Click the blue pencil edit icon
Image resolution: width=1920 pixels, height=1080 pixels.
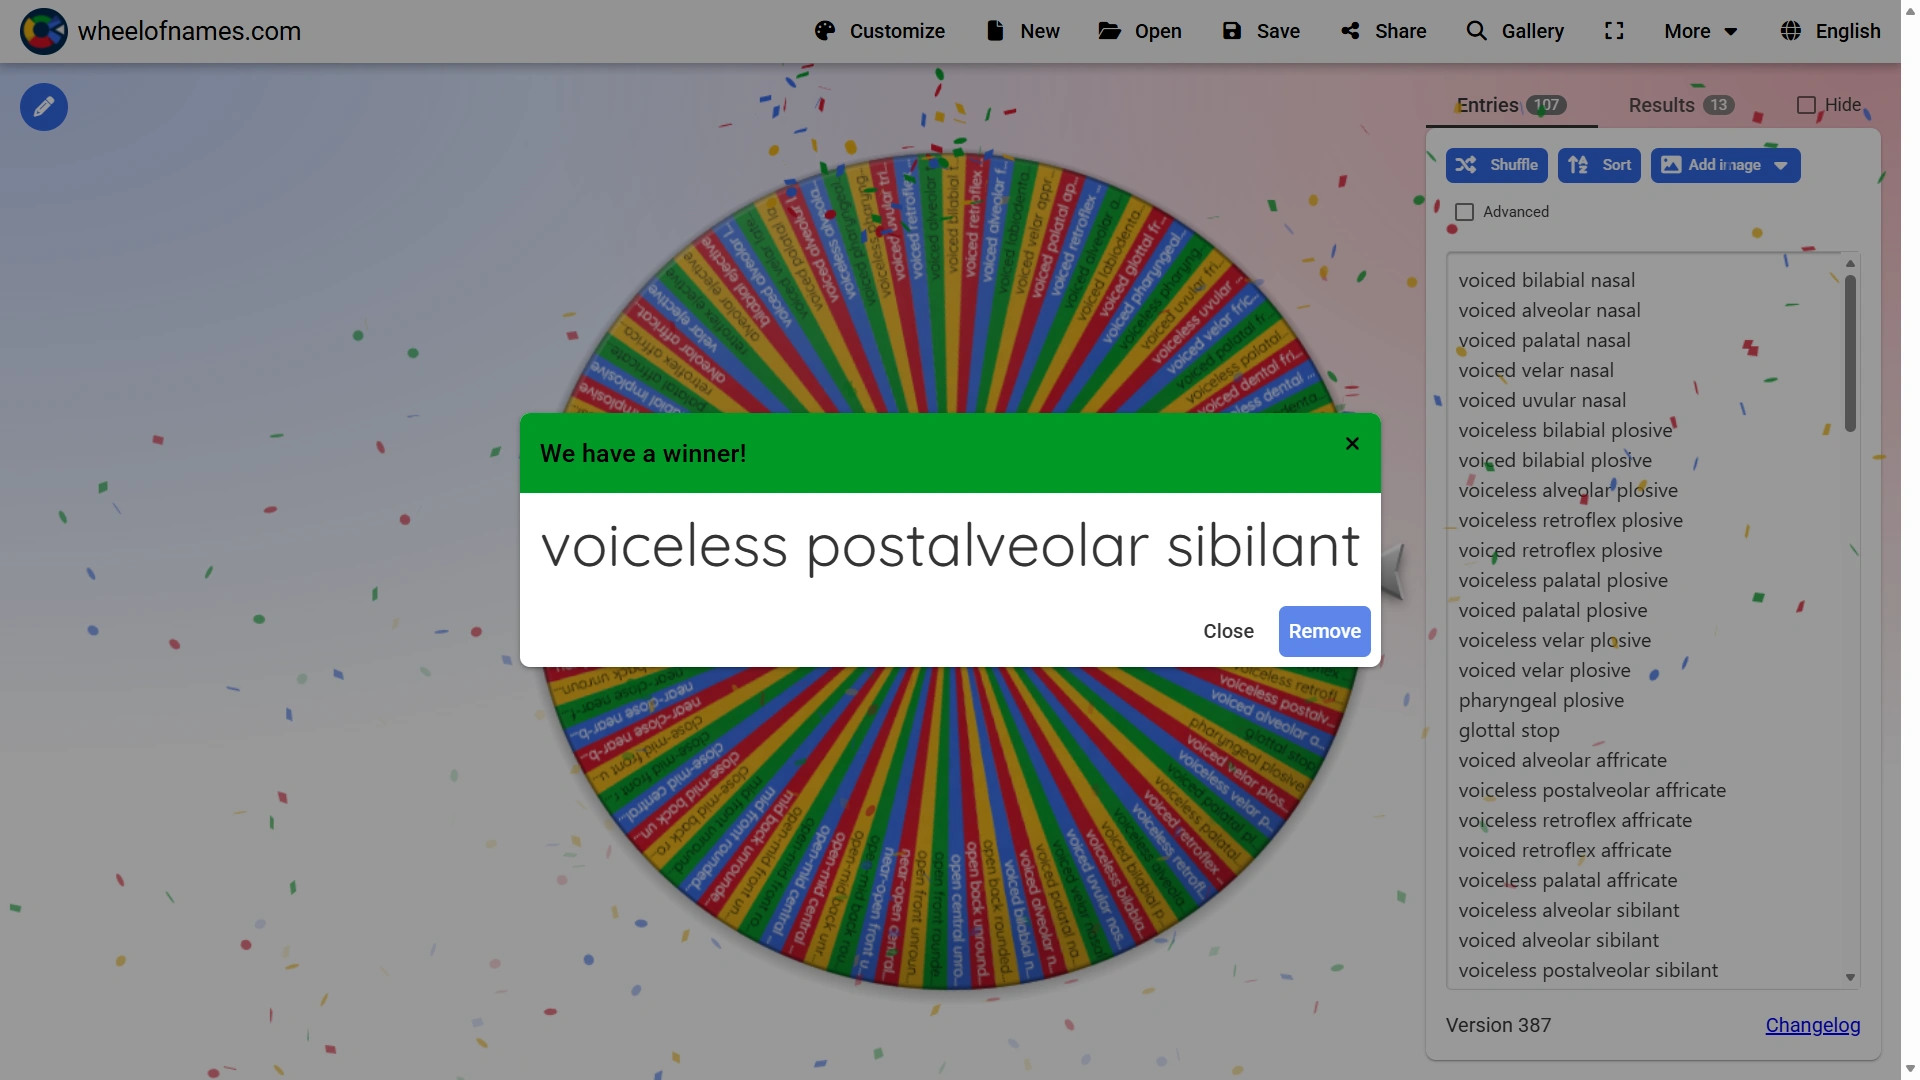tap(44, 107)
